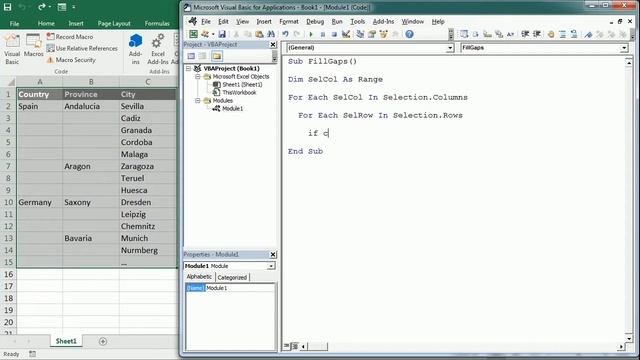The width and height of the screenshot is (640, 360).
Task: Click the Indent icon in Edit toolbar
Action: [525, 34]
